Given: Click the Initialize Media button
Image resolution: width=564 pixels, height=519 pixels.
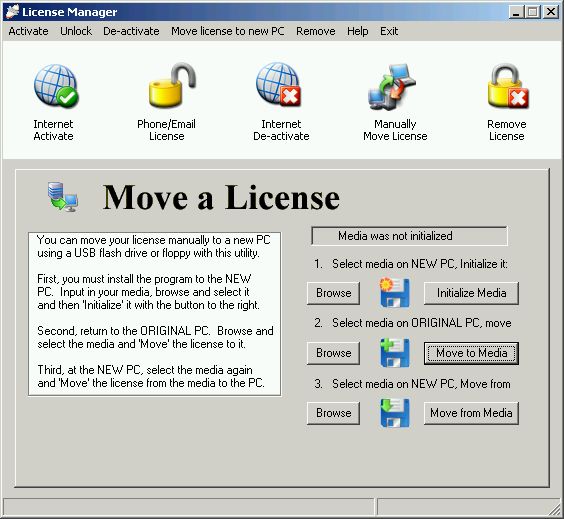Looking at the screenshot, I should click(x=471, y=293).
